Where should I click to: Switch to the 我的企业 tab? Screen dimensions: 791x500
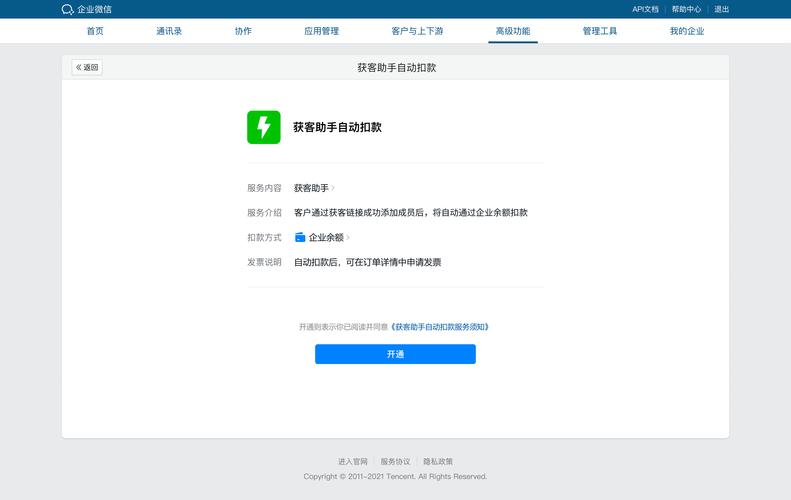coord(687,31)
